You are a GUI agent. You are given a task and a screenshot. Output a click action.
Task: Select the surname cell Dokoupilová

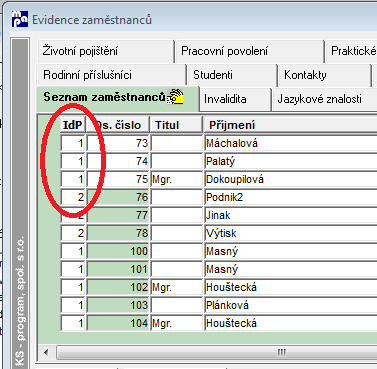click(x=291, y=179)
